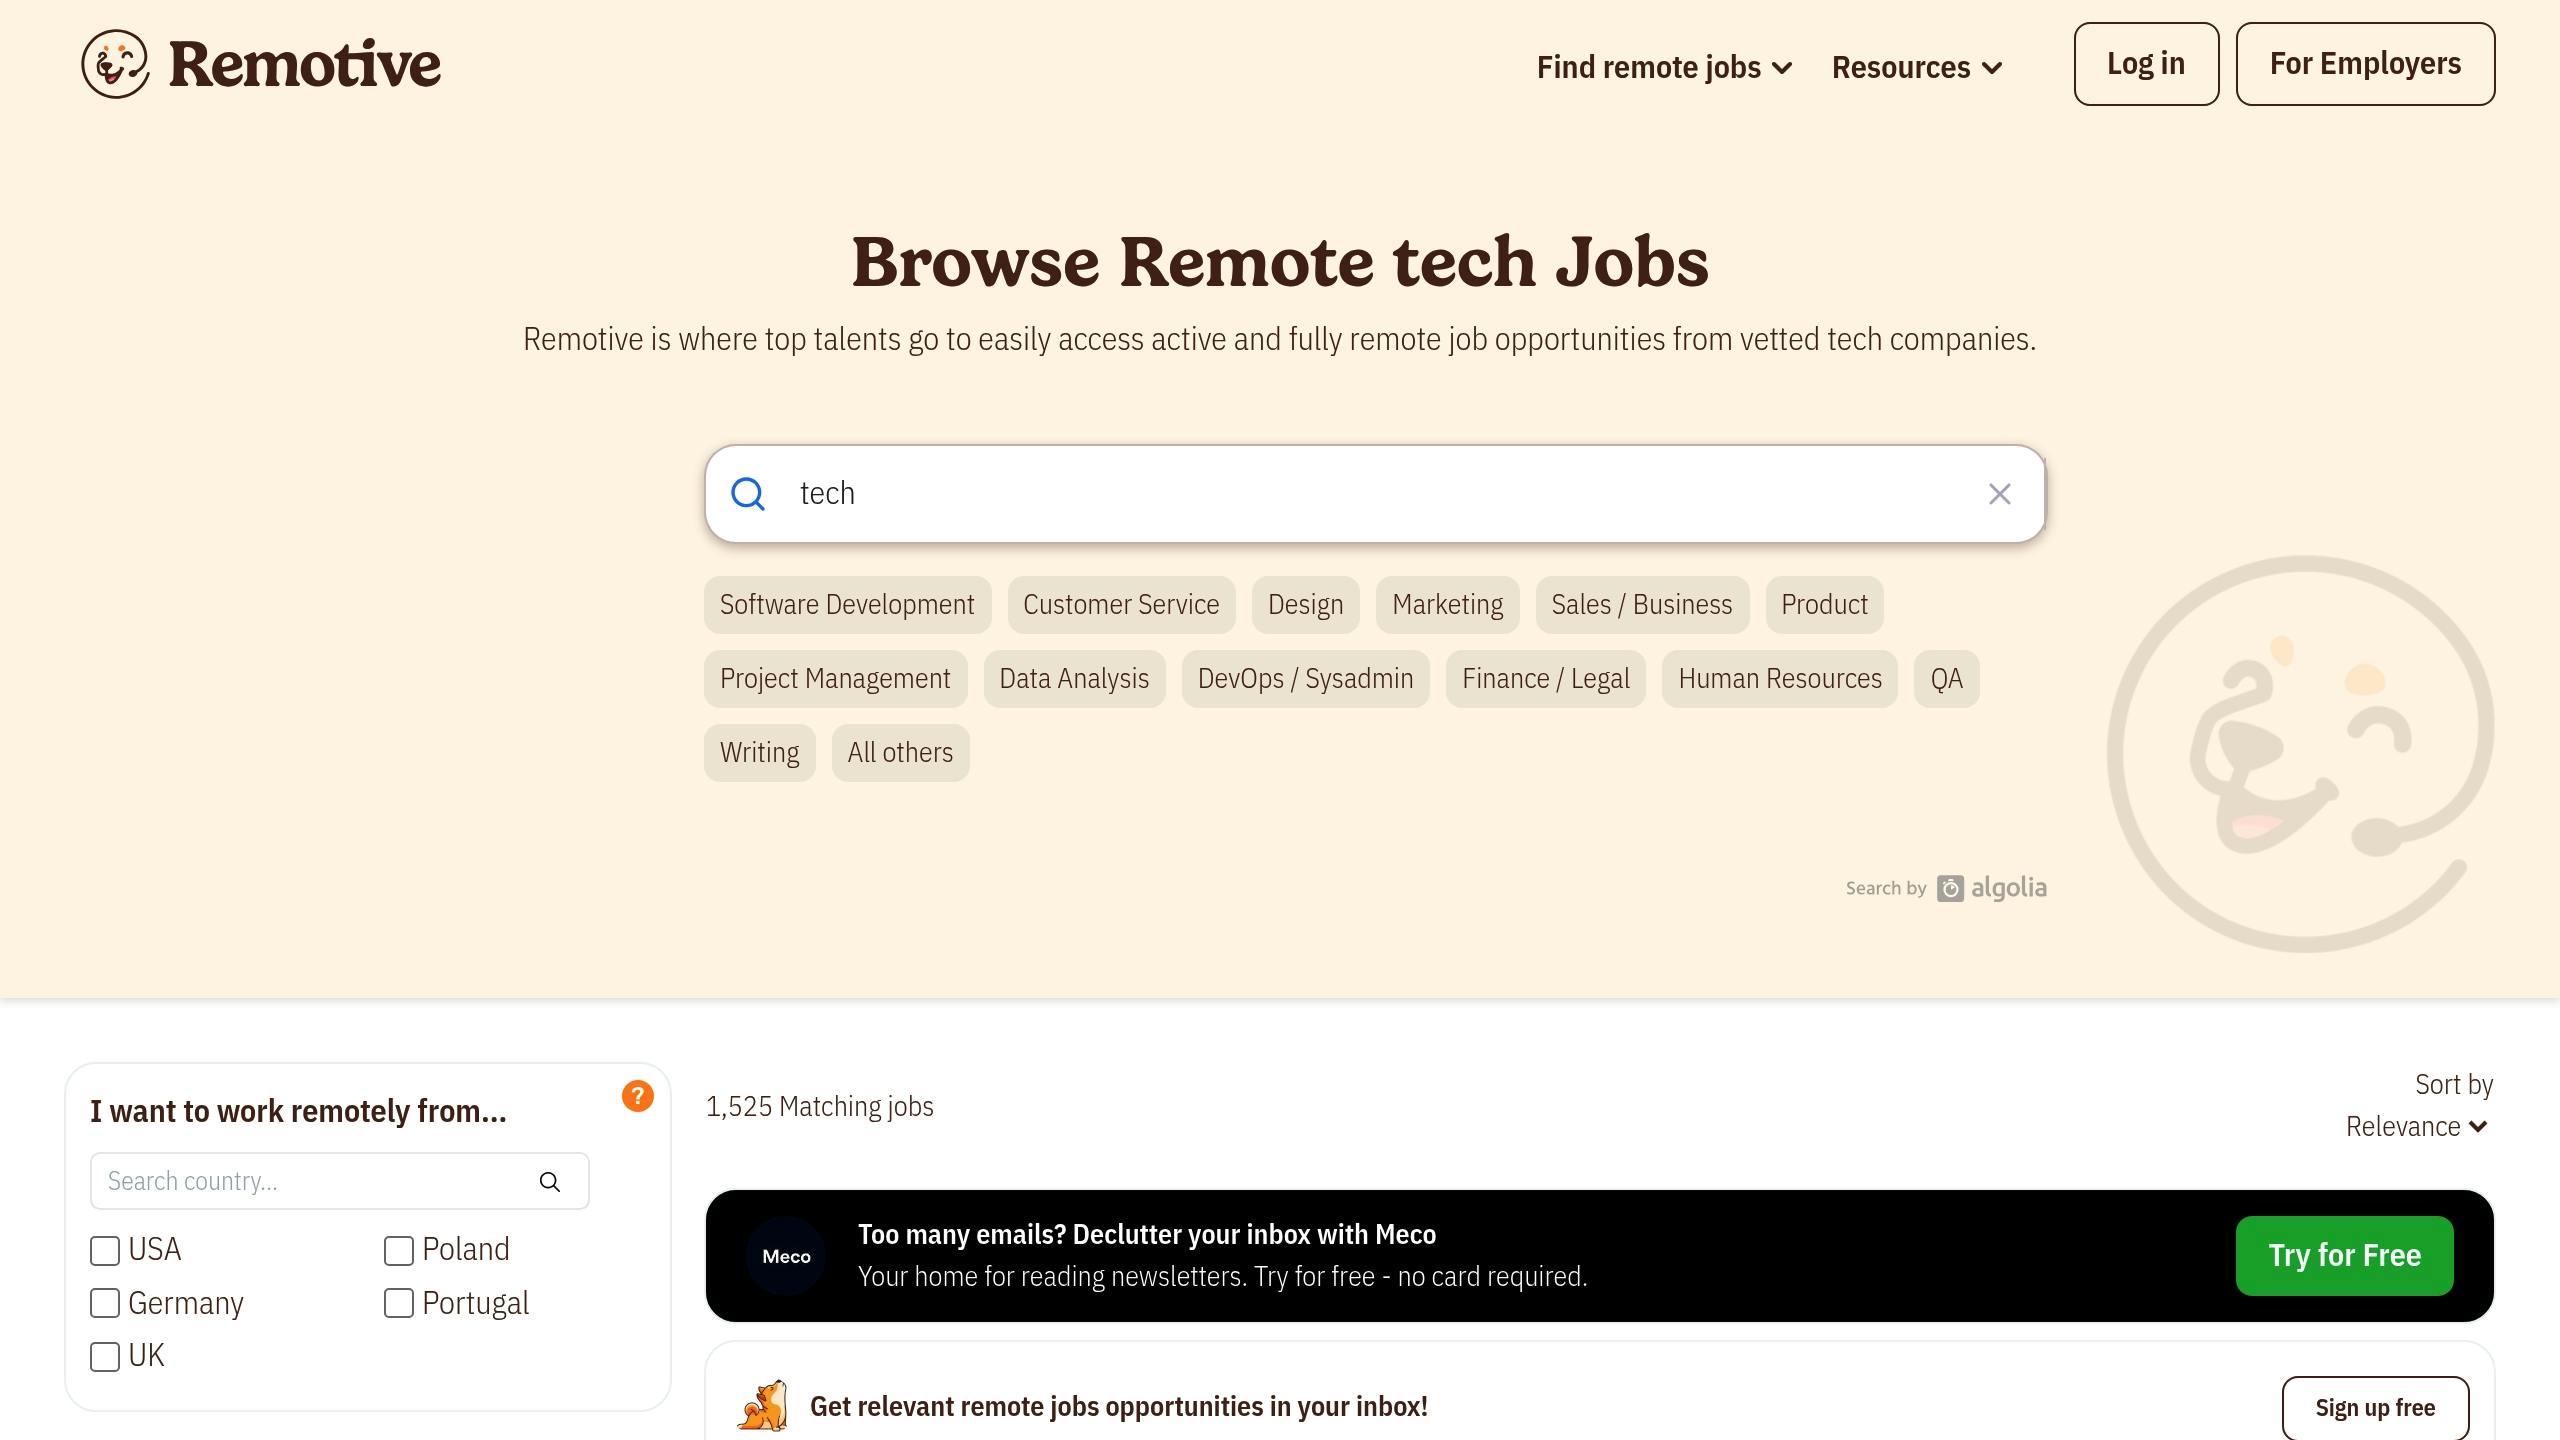Click the Meco app icon in ad
The height and width of the screenshot is (1440, 2560).
[x=786, y=1255]
